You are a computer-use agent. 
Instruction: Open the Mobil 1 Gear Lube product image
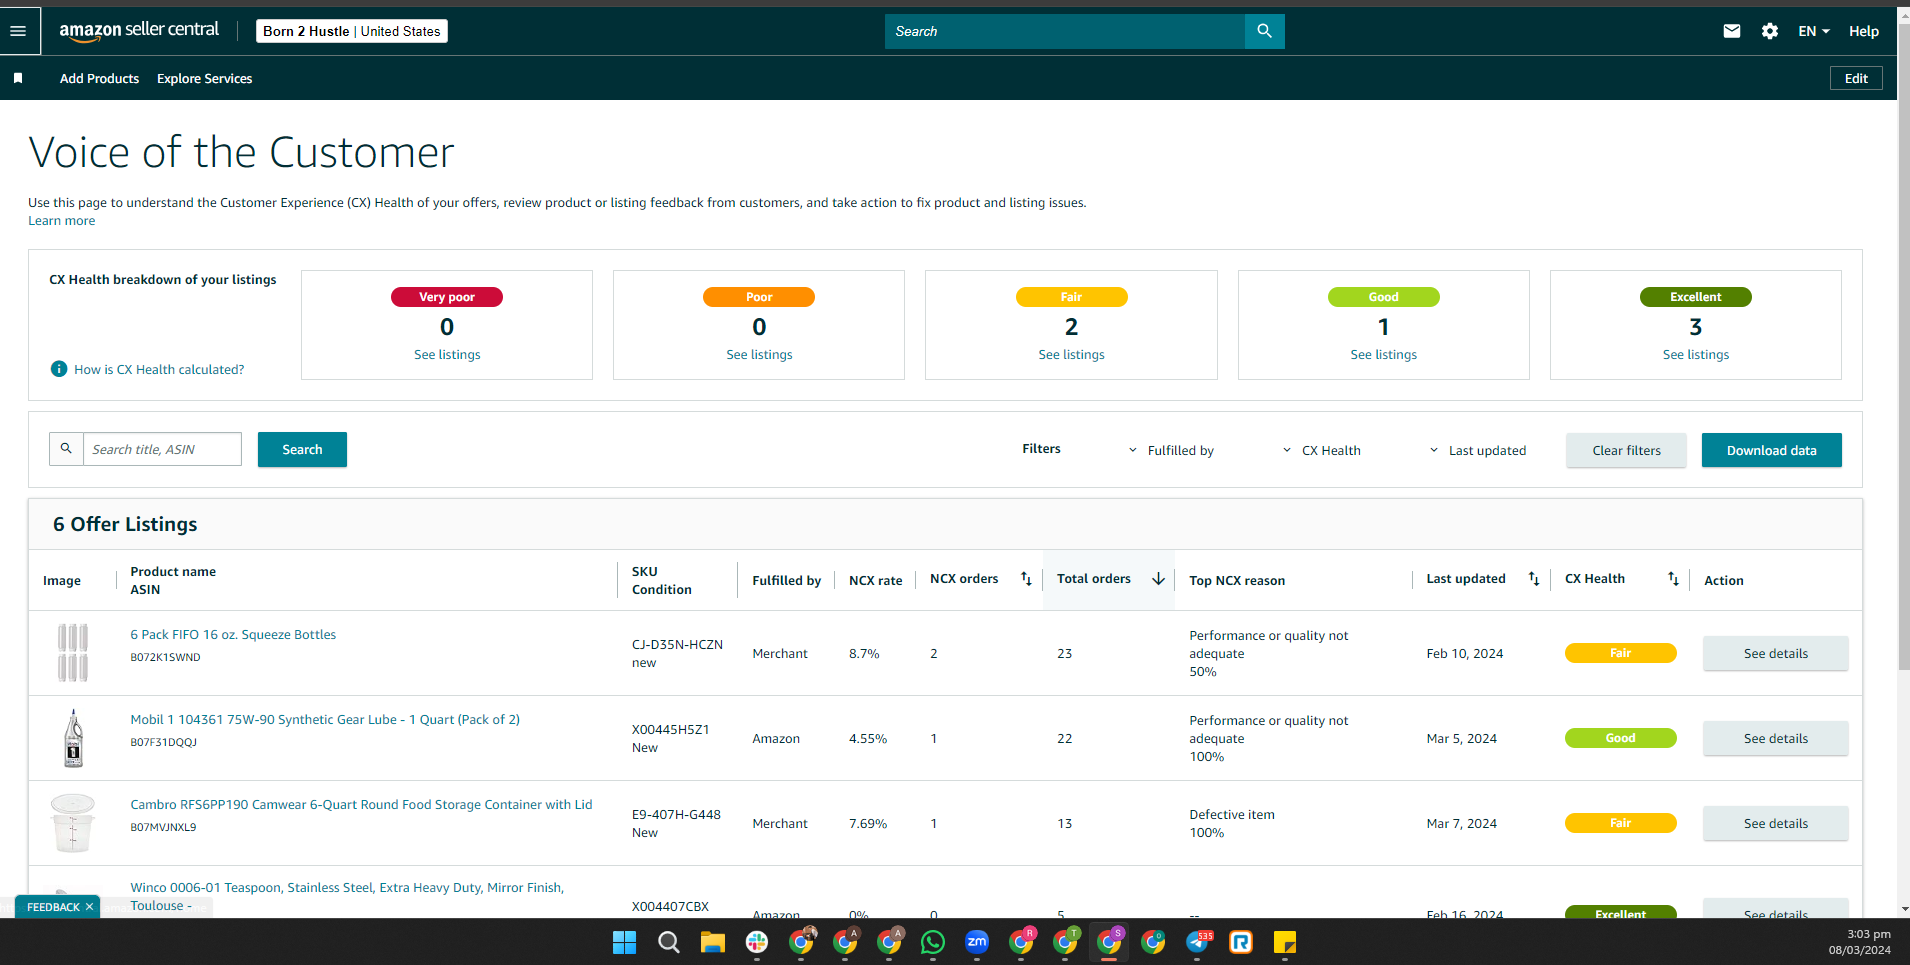coord(73,738)
